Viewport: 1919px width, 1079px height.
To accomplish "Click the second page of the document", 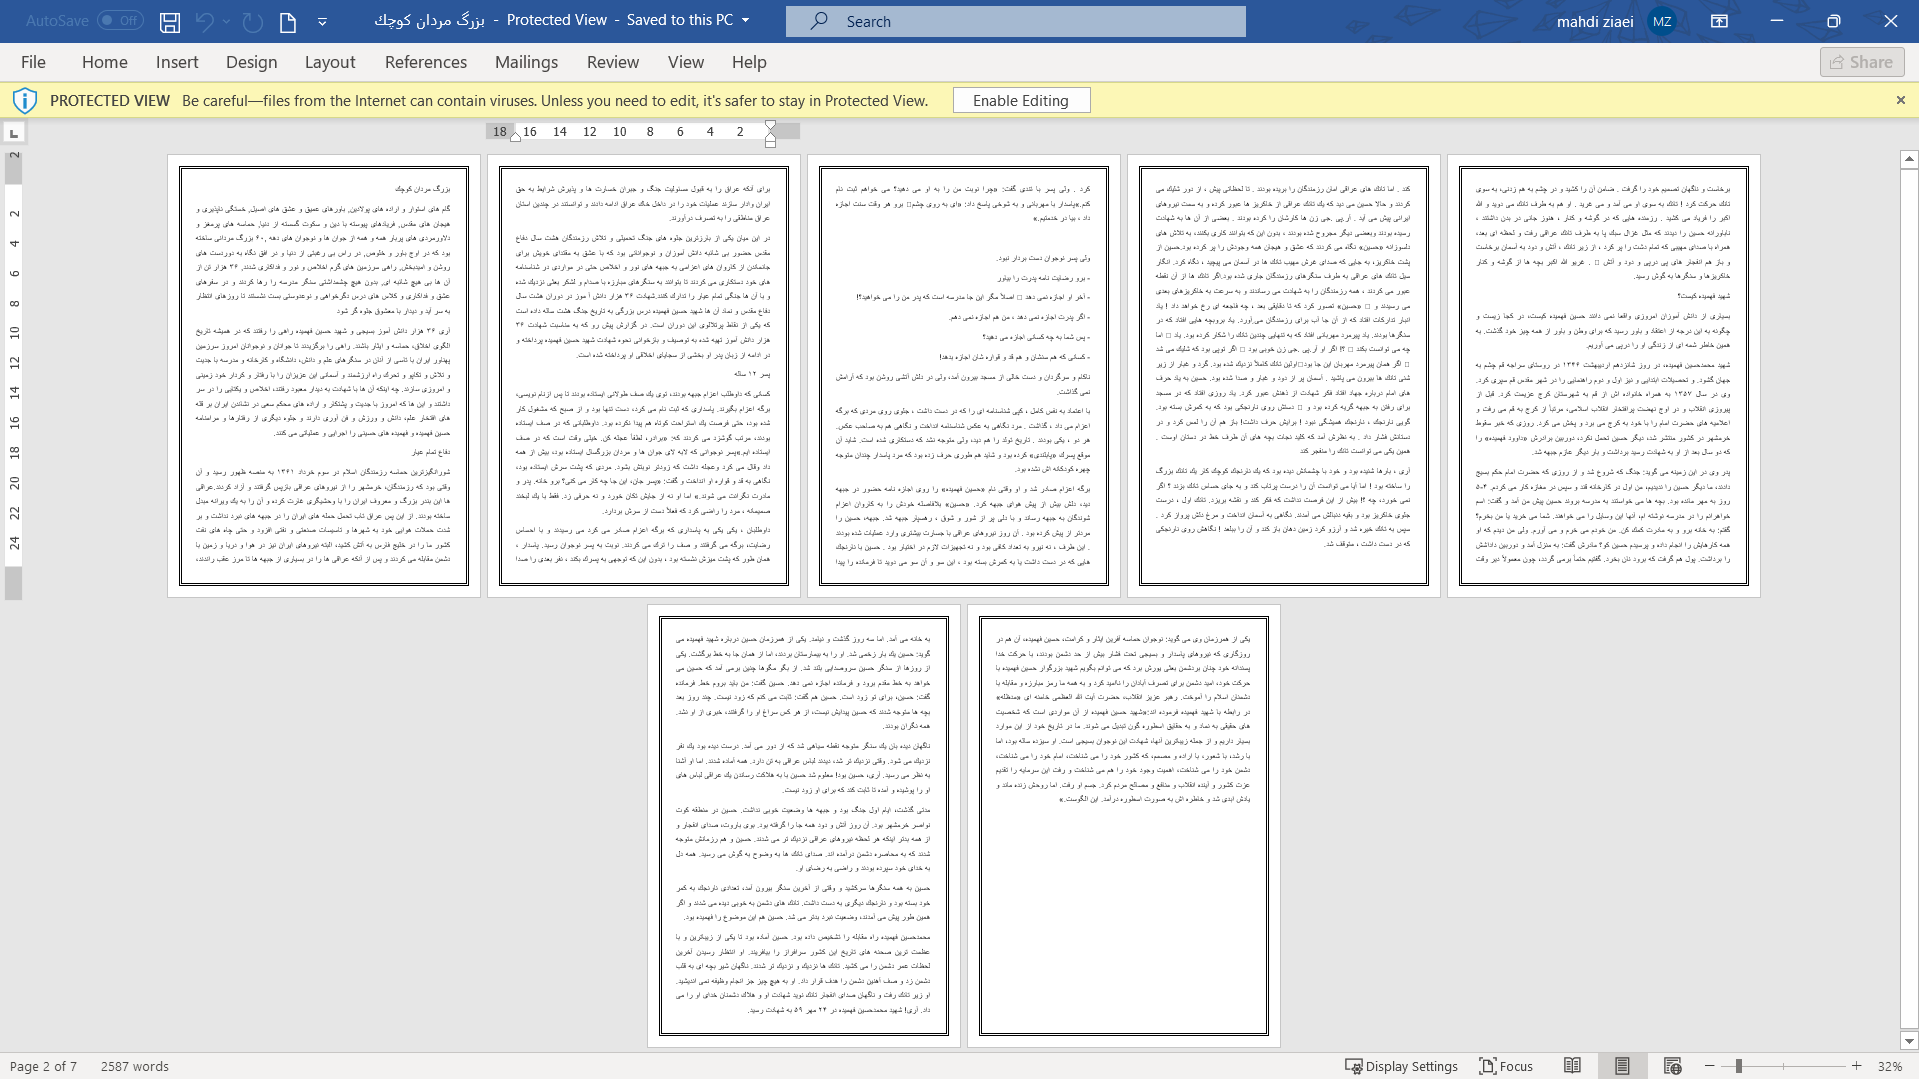I will [644, 376].
